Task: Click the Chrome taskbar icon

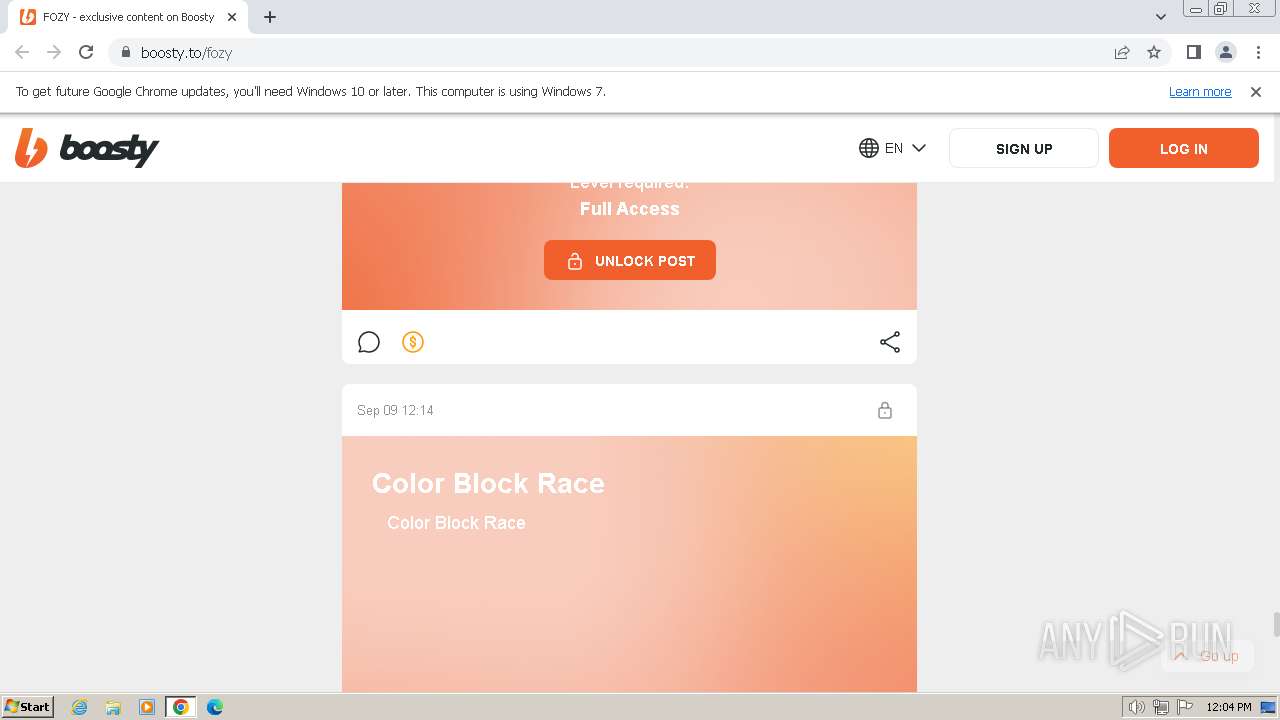Action: [x=181, y=707]
